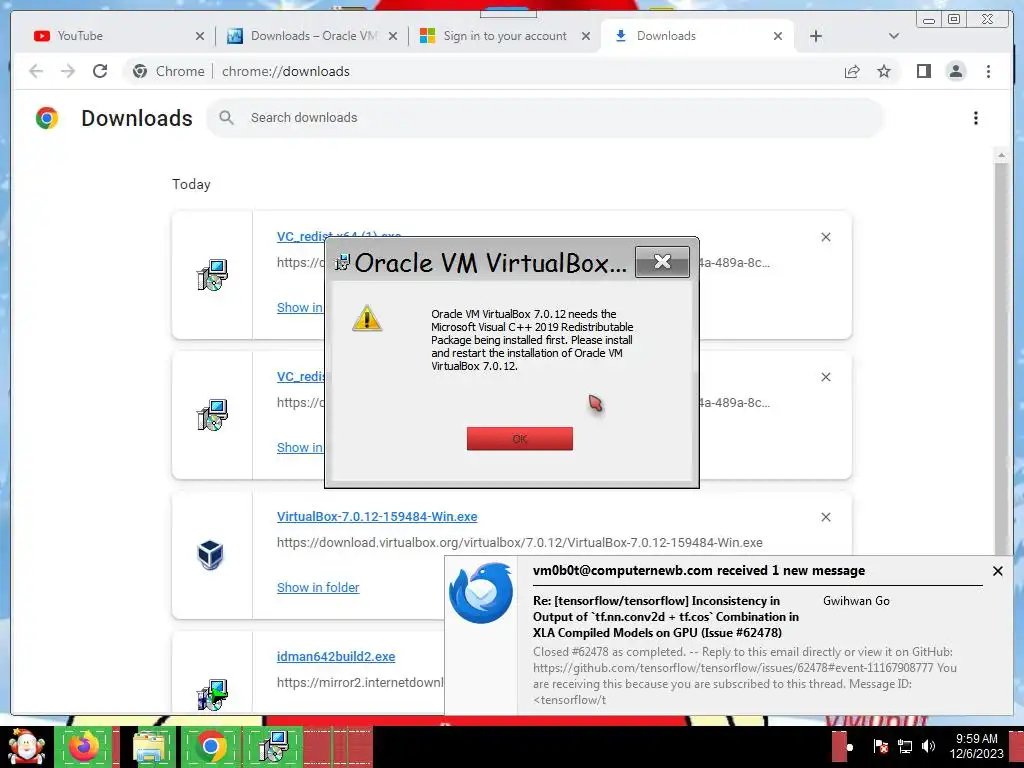The width and height of the screenshot is (1024, 768).
Task: Click OK in the VirtualBox warning dialog
Action: [519, 439]
